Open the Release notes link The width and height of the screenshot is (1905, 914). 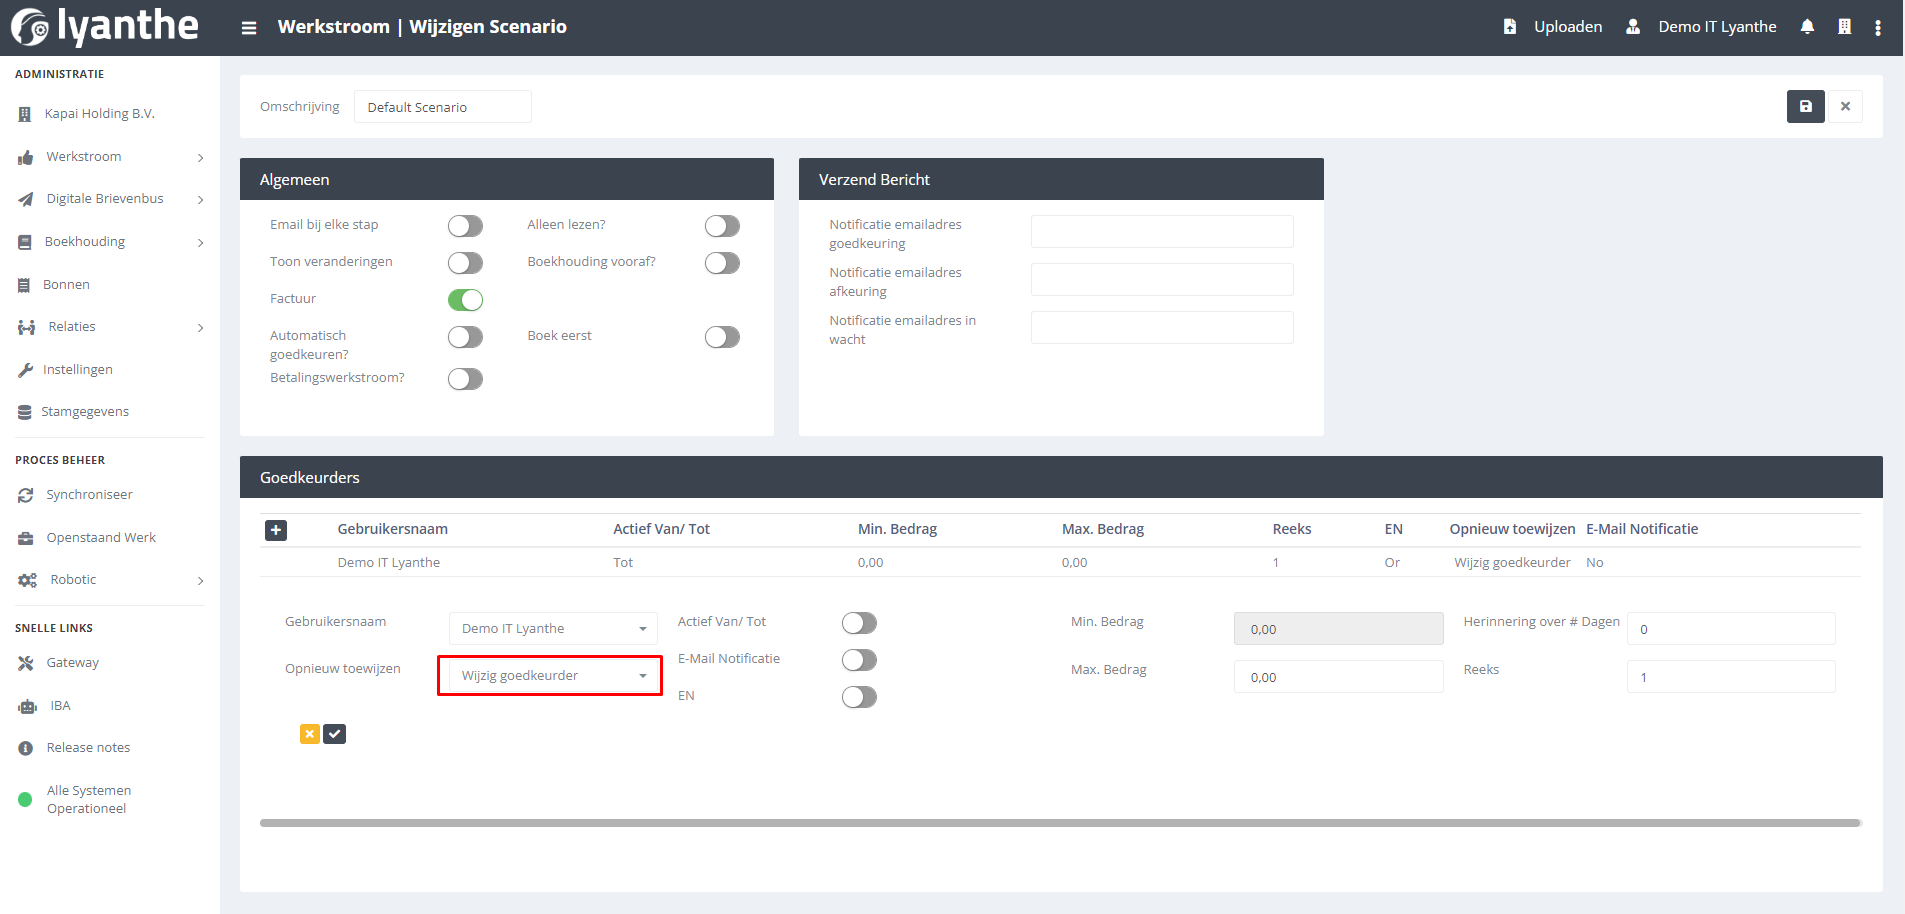tap(88, 748)
